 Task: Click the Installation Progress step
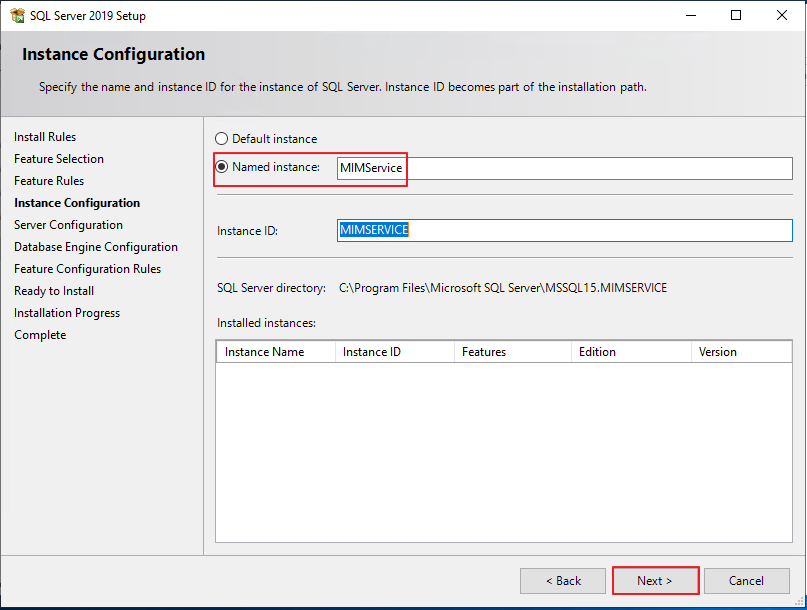(x=67, y=313)
